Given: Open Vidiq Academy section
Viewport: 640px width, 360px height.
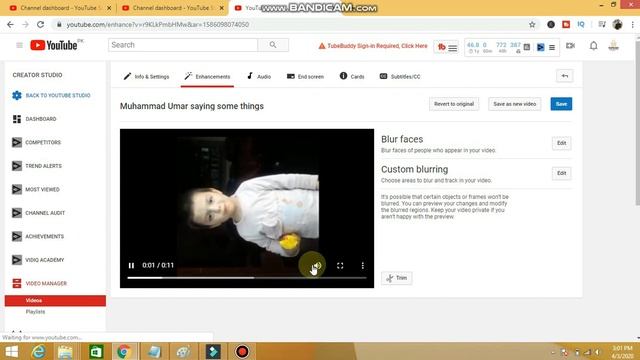Looking at the screenshot, I should point(38,260).
